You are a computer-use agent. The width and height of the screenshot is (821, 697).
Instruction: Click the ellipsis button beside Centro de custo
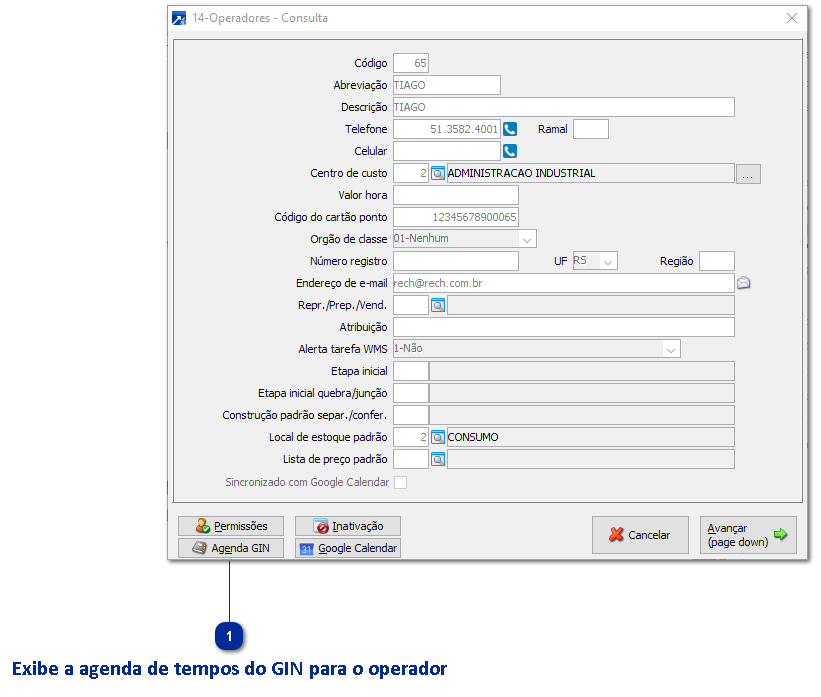click(748, 174)
